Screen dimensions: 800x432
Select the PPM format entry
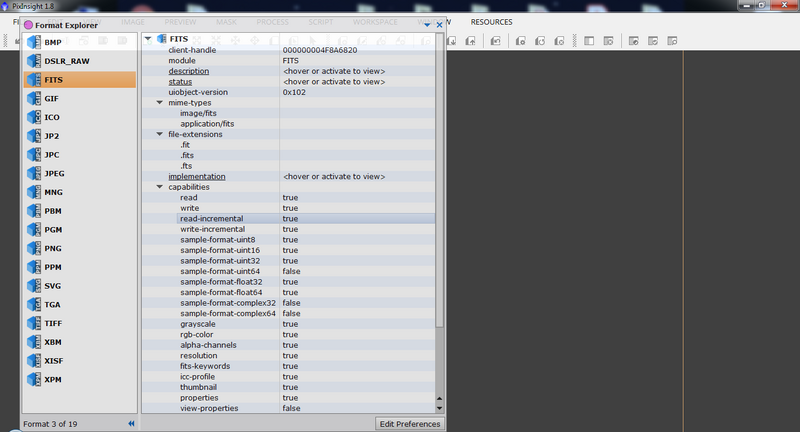[80, 267]
